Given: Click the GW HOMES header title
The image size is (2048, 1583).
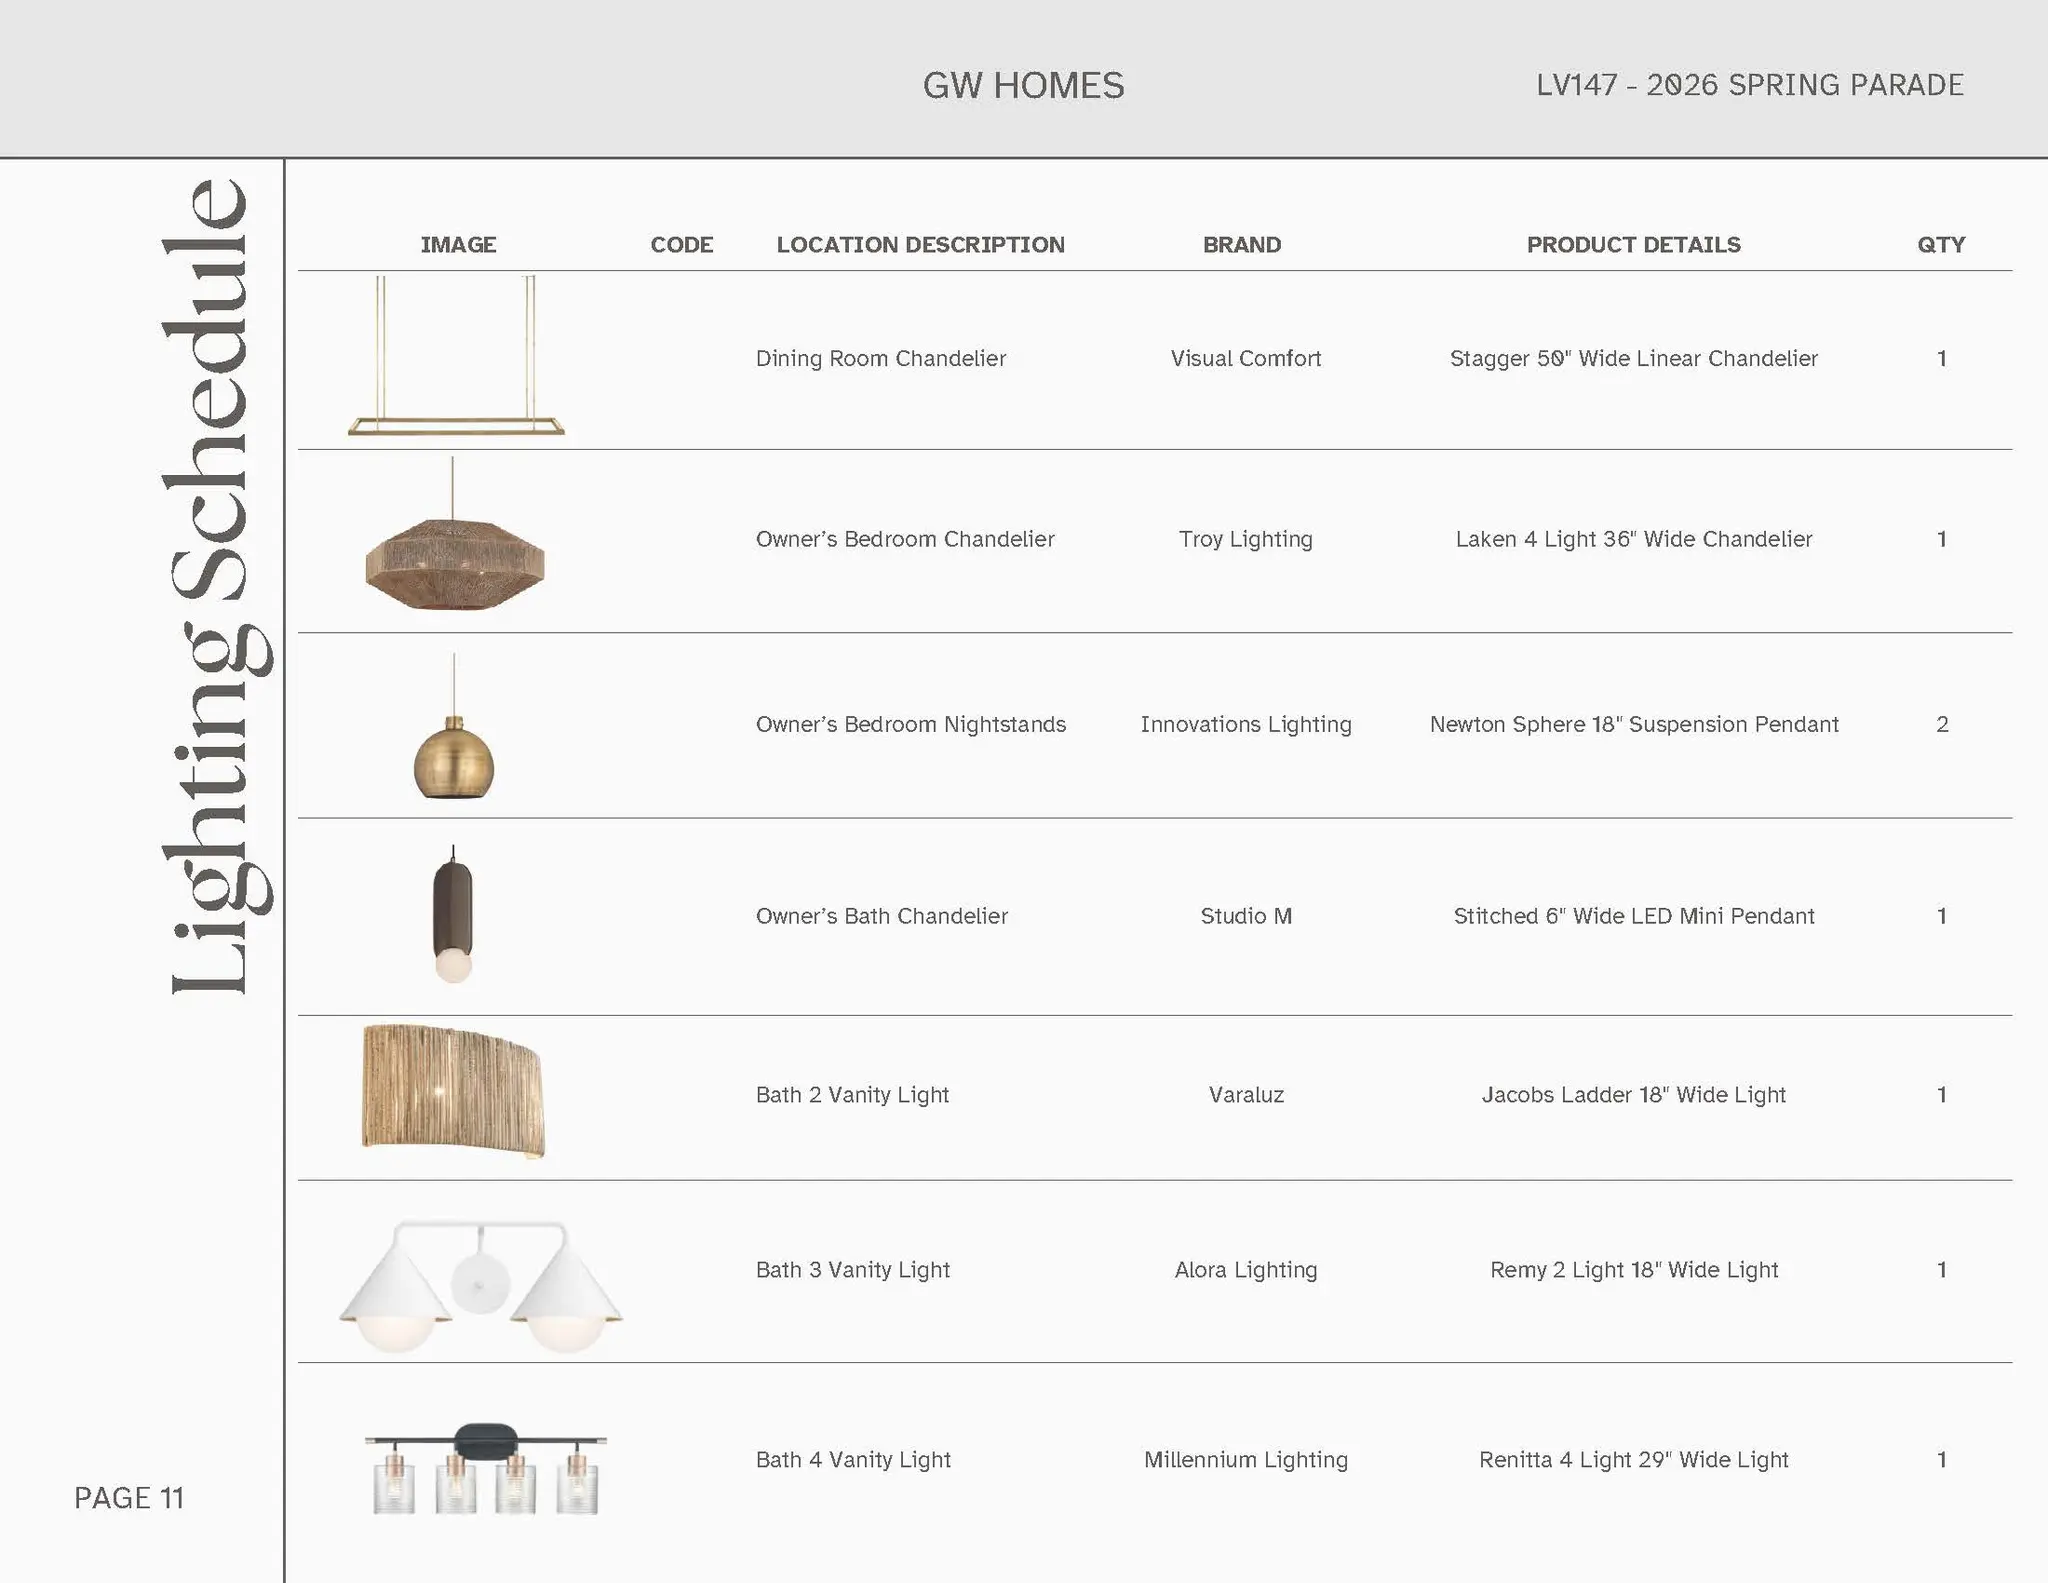Looking at the screenshot, I should pos(1023,85).
